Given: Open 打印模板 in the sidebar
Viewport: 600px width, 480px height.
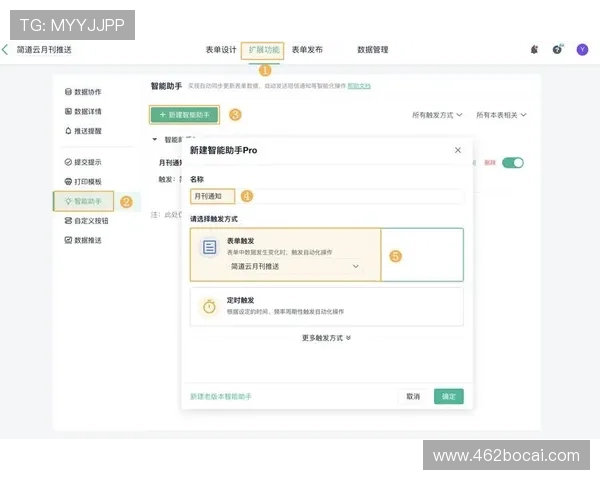Looking at the screenshot, I should click(x=83, y=181).
